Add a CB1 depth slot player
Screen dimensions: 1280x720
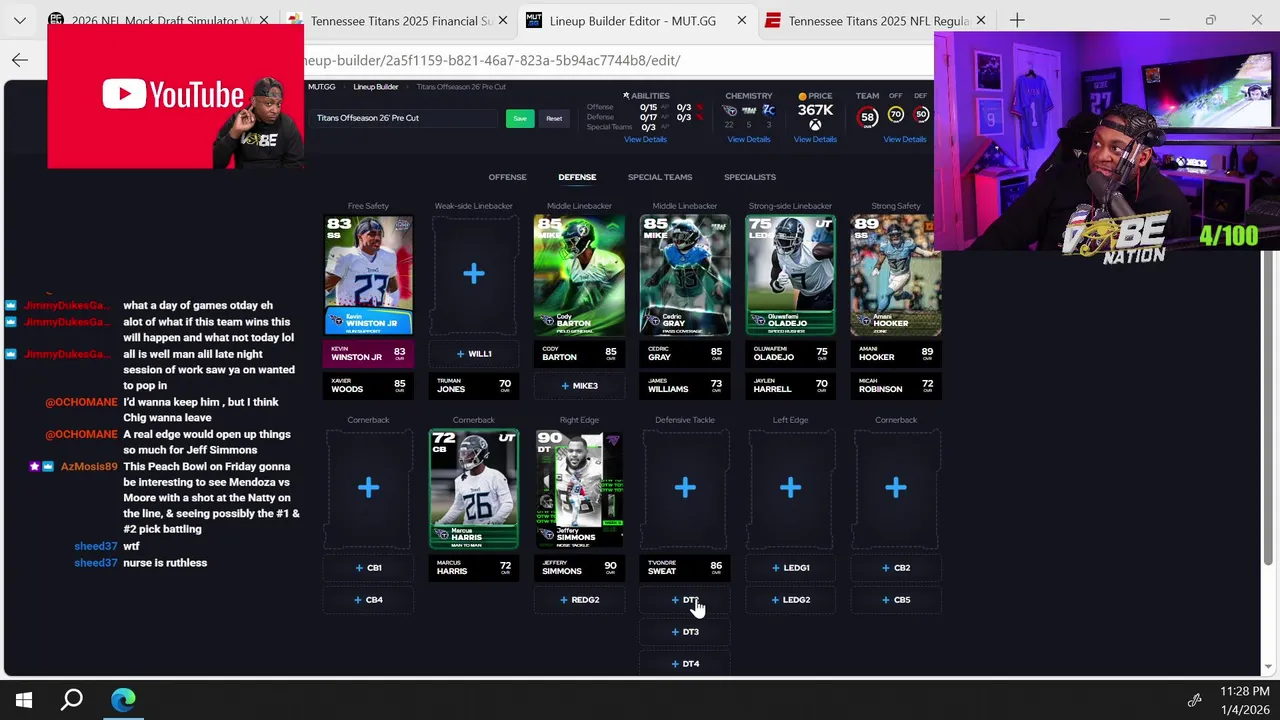(x=368, y=568)
